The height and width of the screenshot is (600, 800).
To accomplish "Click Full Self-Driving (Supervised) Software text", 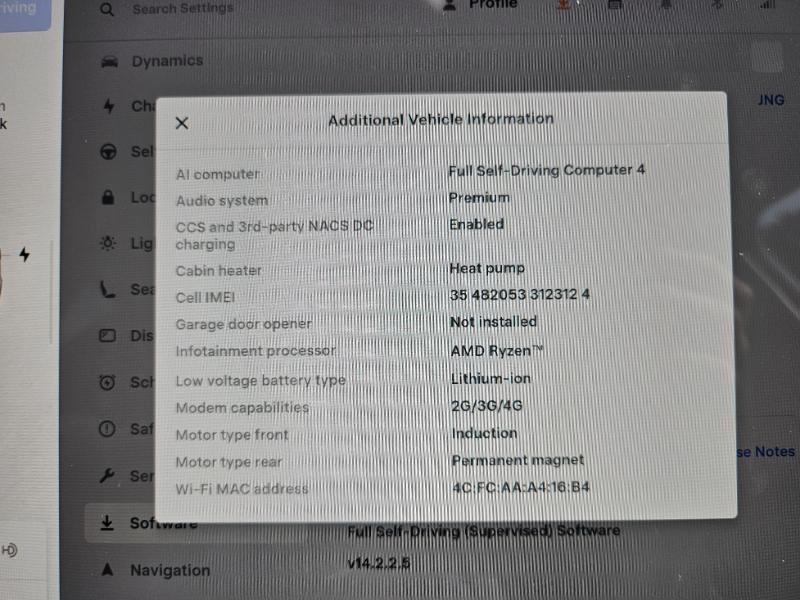I will click(x=484, y=531).
